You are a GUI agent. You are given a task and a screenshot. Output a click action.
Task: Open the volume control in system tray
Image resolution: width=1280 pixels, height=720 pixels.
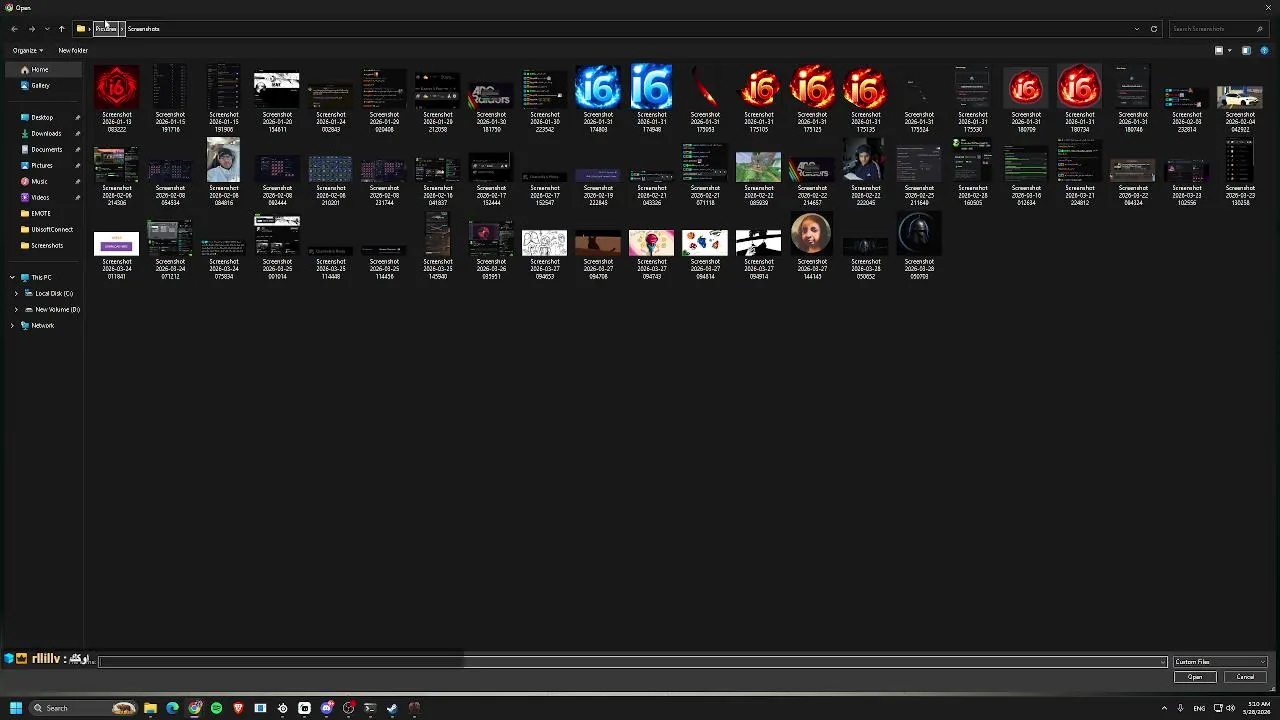[x=1230, y=708]
